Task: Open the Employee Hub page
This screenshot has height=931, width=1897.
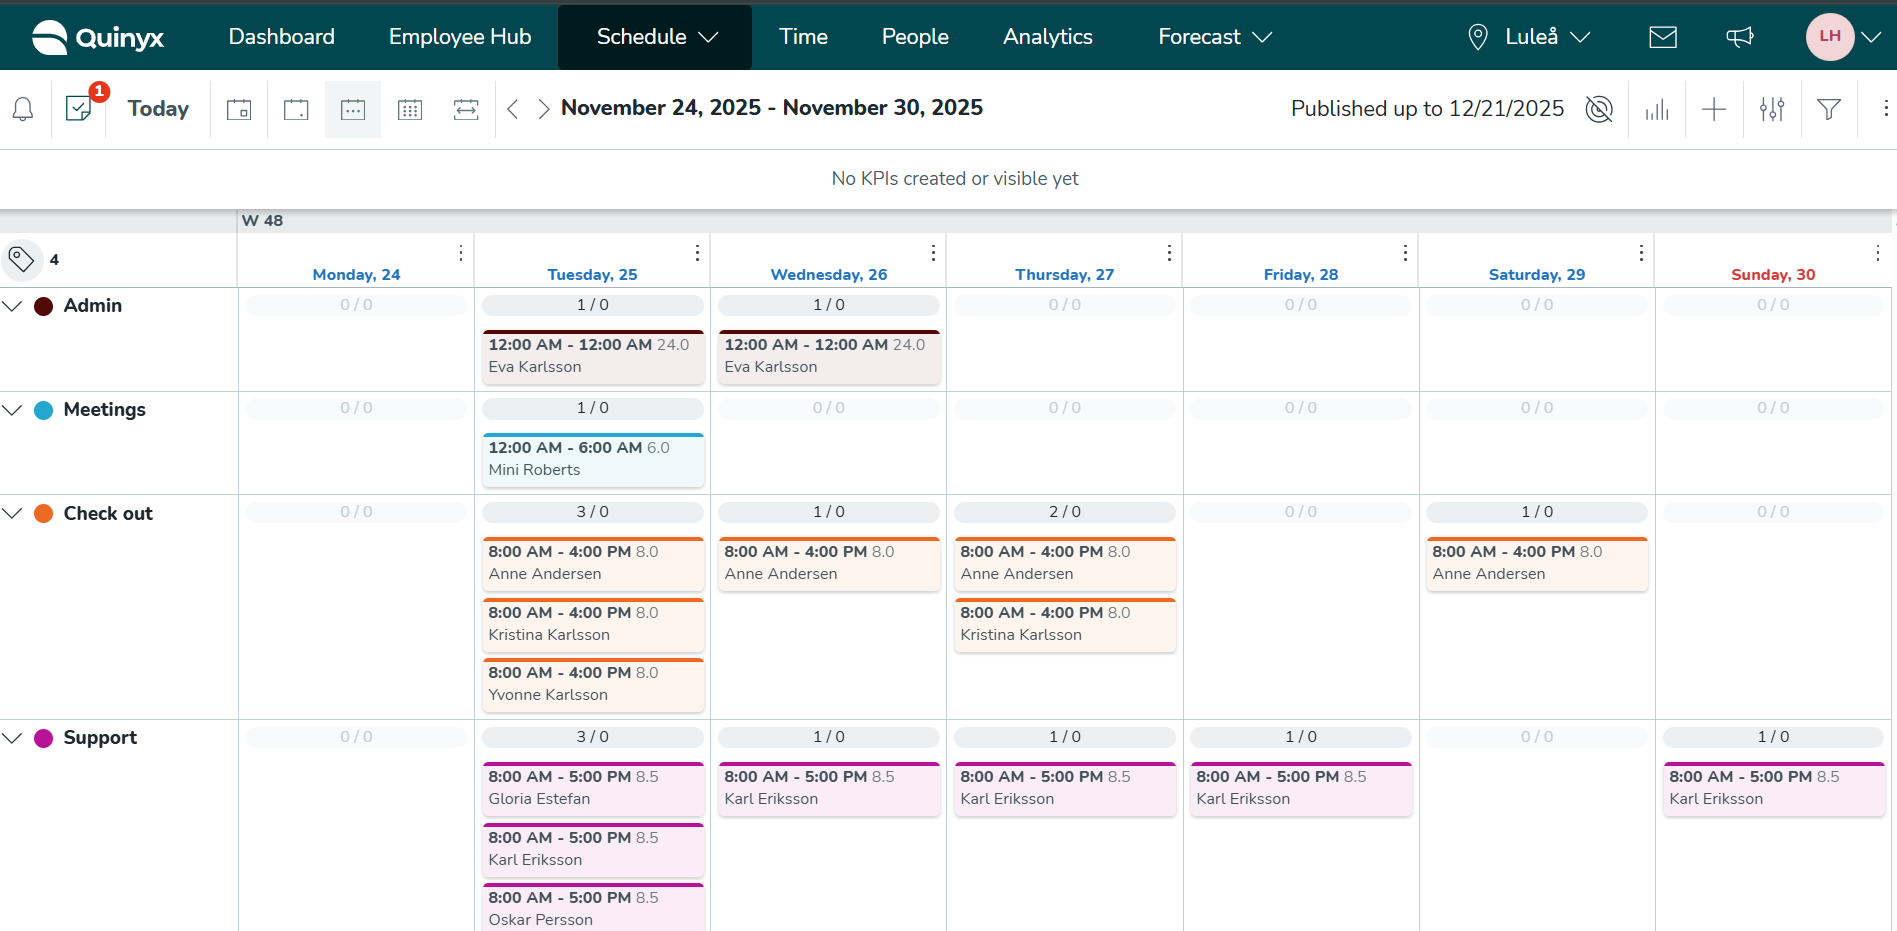Action: (x=460, y=37)
